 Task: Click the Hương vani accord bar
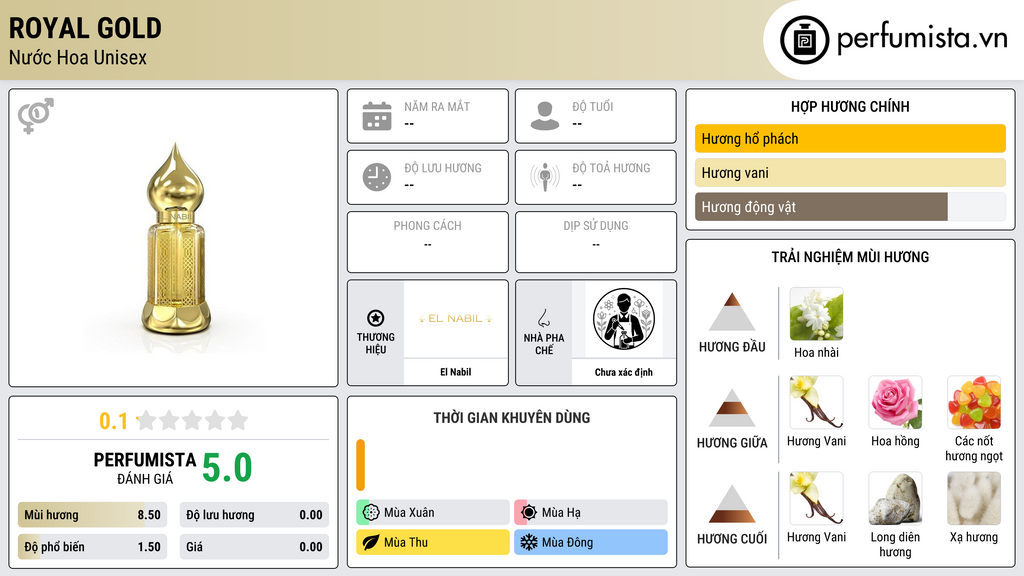pyautogui.click(x=850, y=173)
